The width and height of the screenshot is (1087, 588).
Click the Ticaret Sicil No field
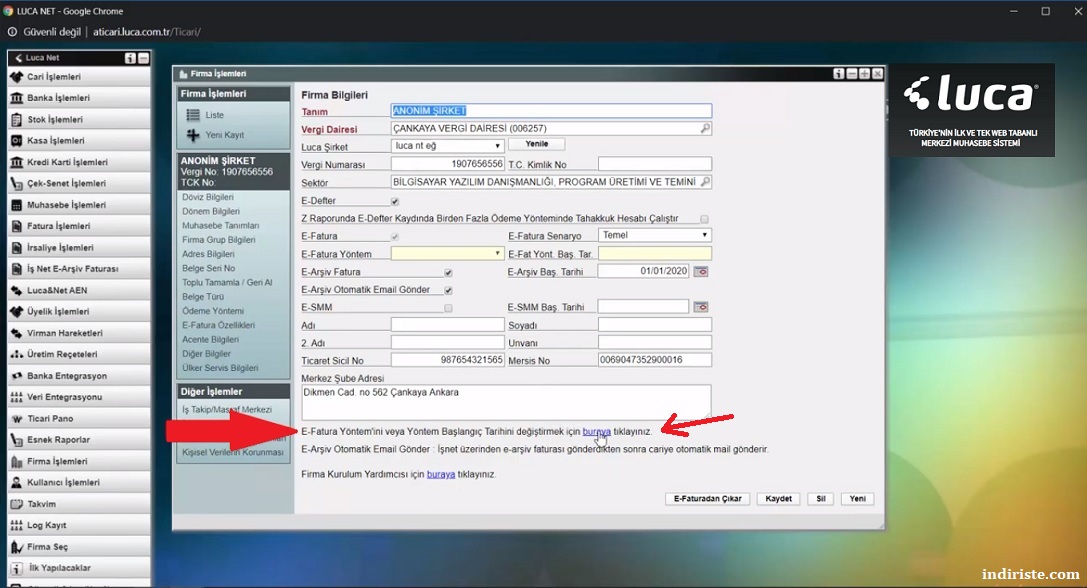point(447,360)
